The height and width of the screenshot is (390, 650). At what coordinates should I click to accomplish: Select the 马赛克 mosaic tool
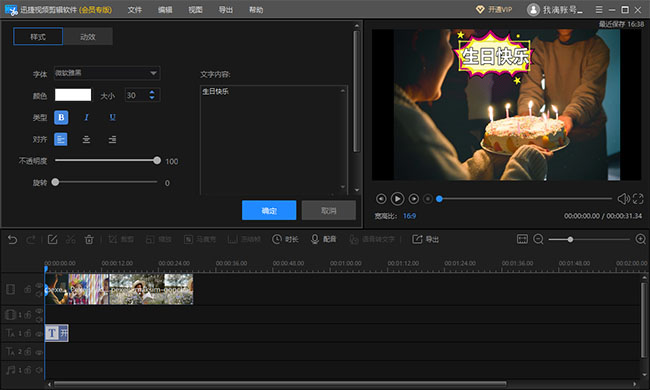pyautogui.click(x=200, y=240)
